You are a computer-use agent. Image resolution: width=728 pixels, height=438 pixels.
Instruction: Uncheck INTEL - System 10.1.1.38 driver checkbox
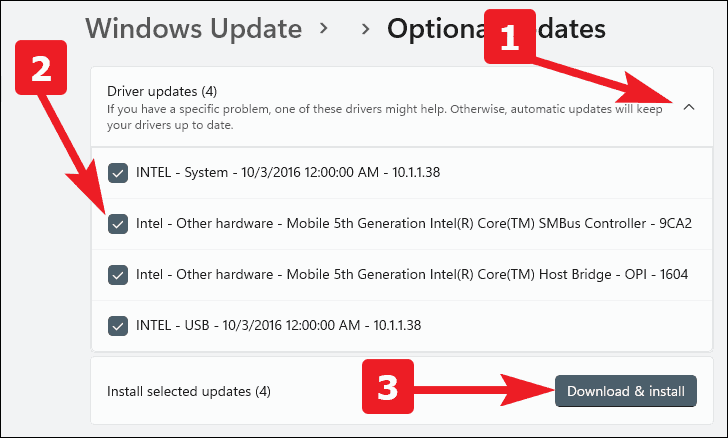point(118,173)
